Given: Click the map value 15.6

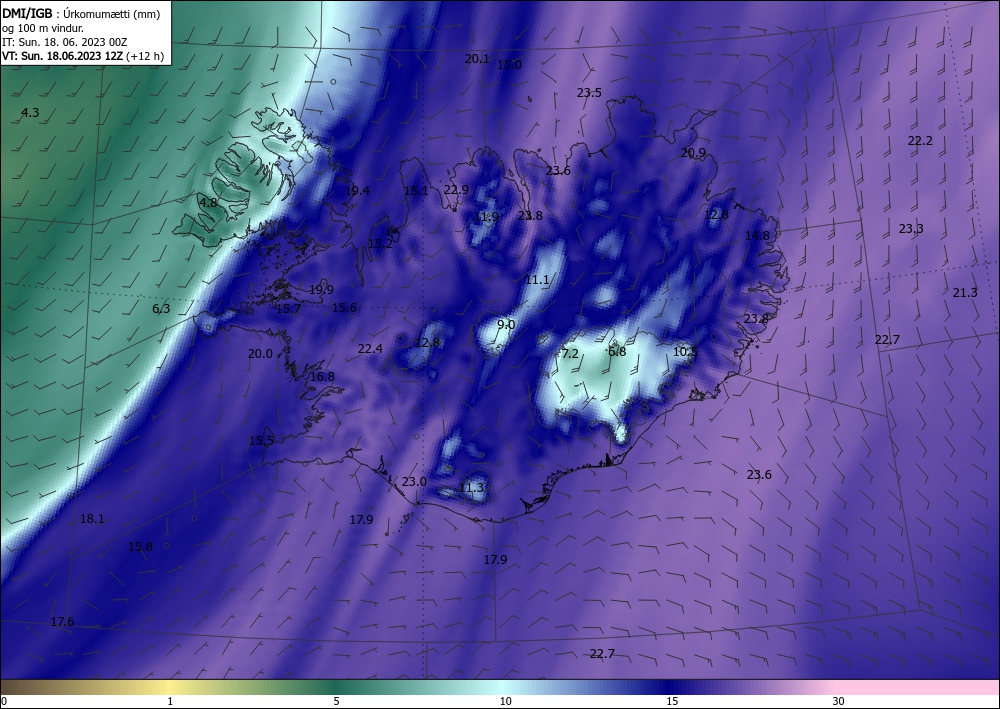Looking at the screenshot, I should tap(344, 308).
